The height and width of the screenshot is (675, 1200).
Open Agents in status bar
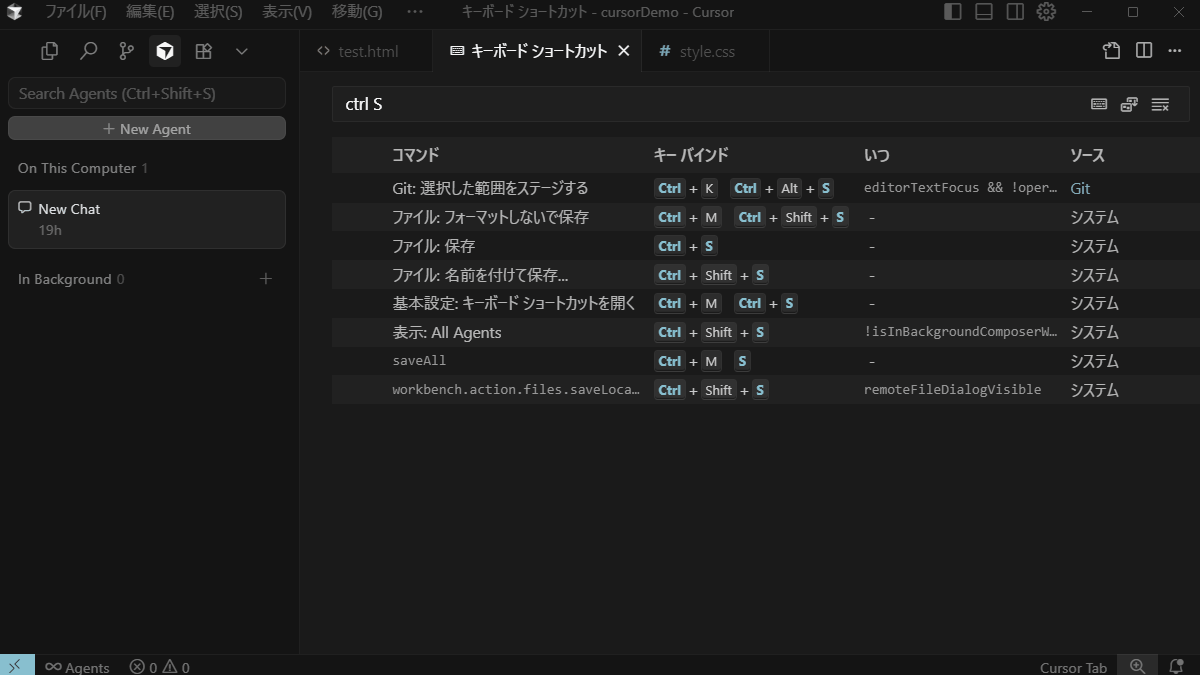click(77, 667)
